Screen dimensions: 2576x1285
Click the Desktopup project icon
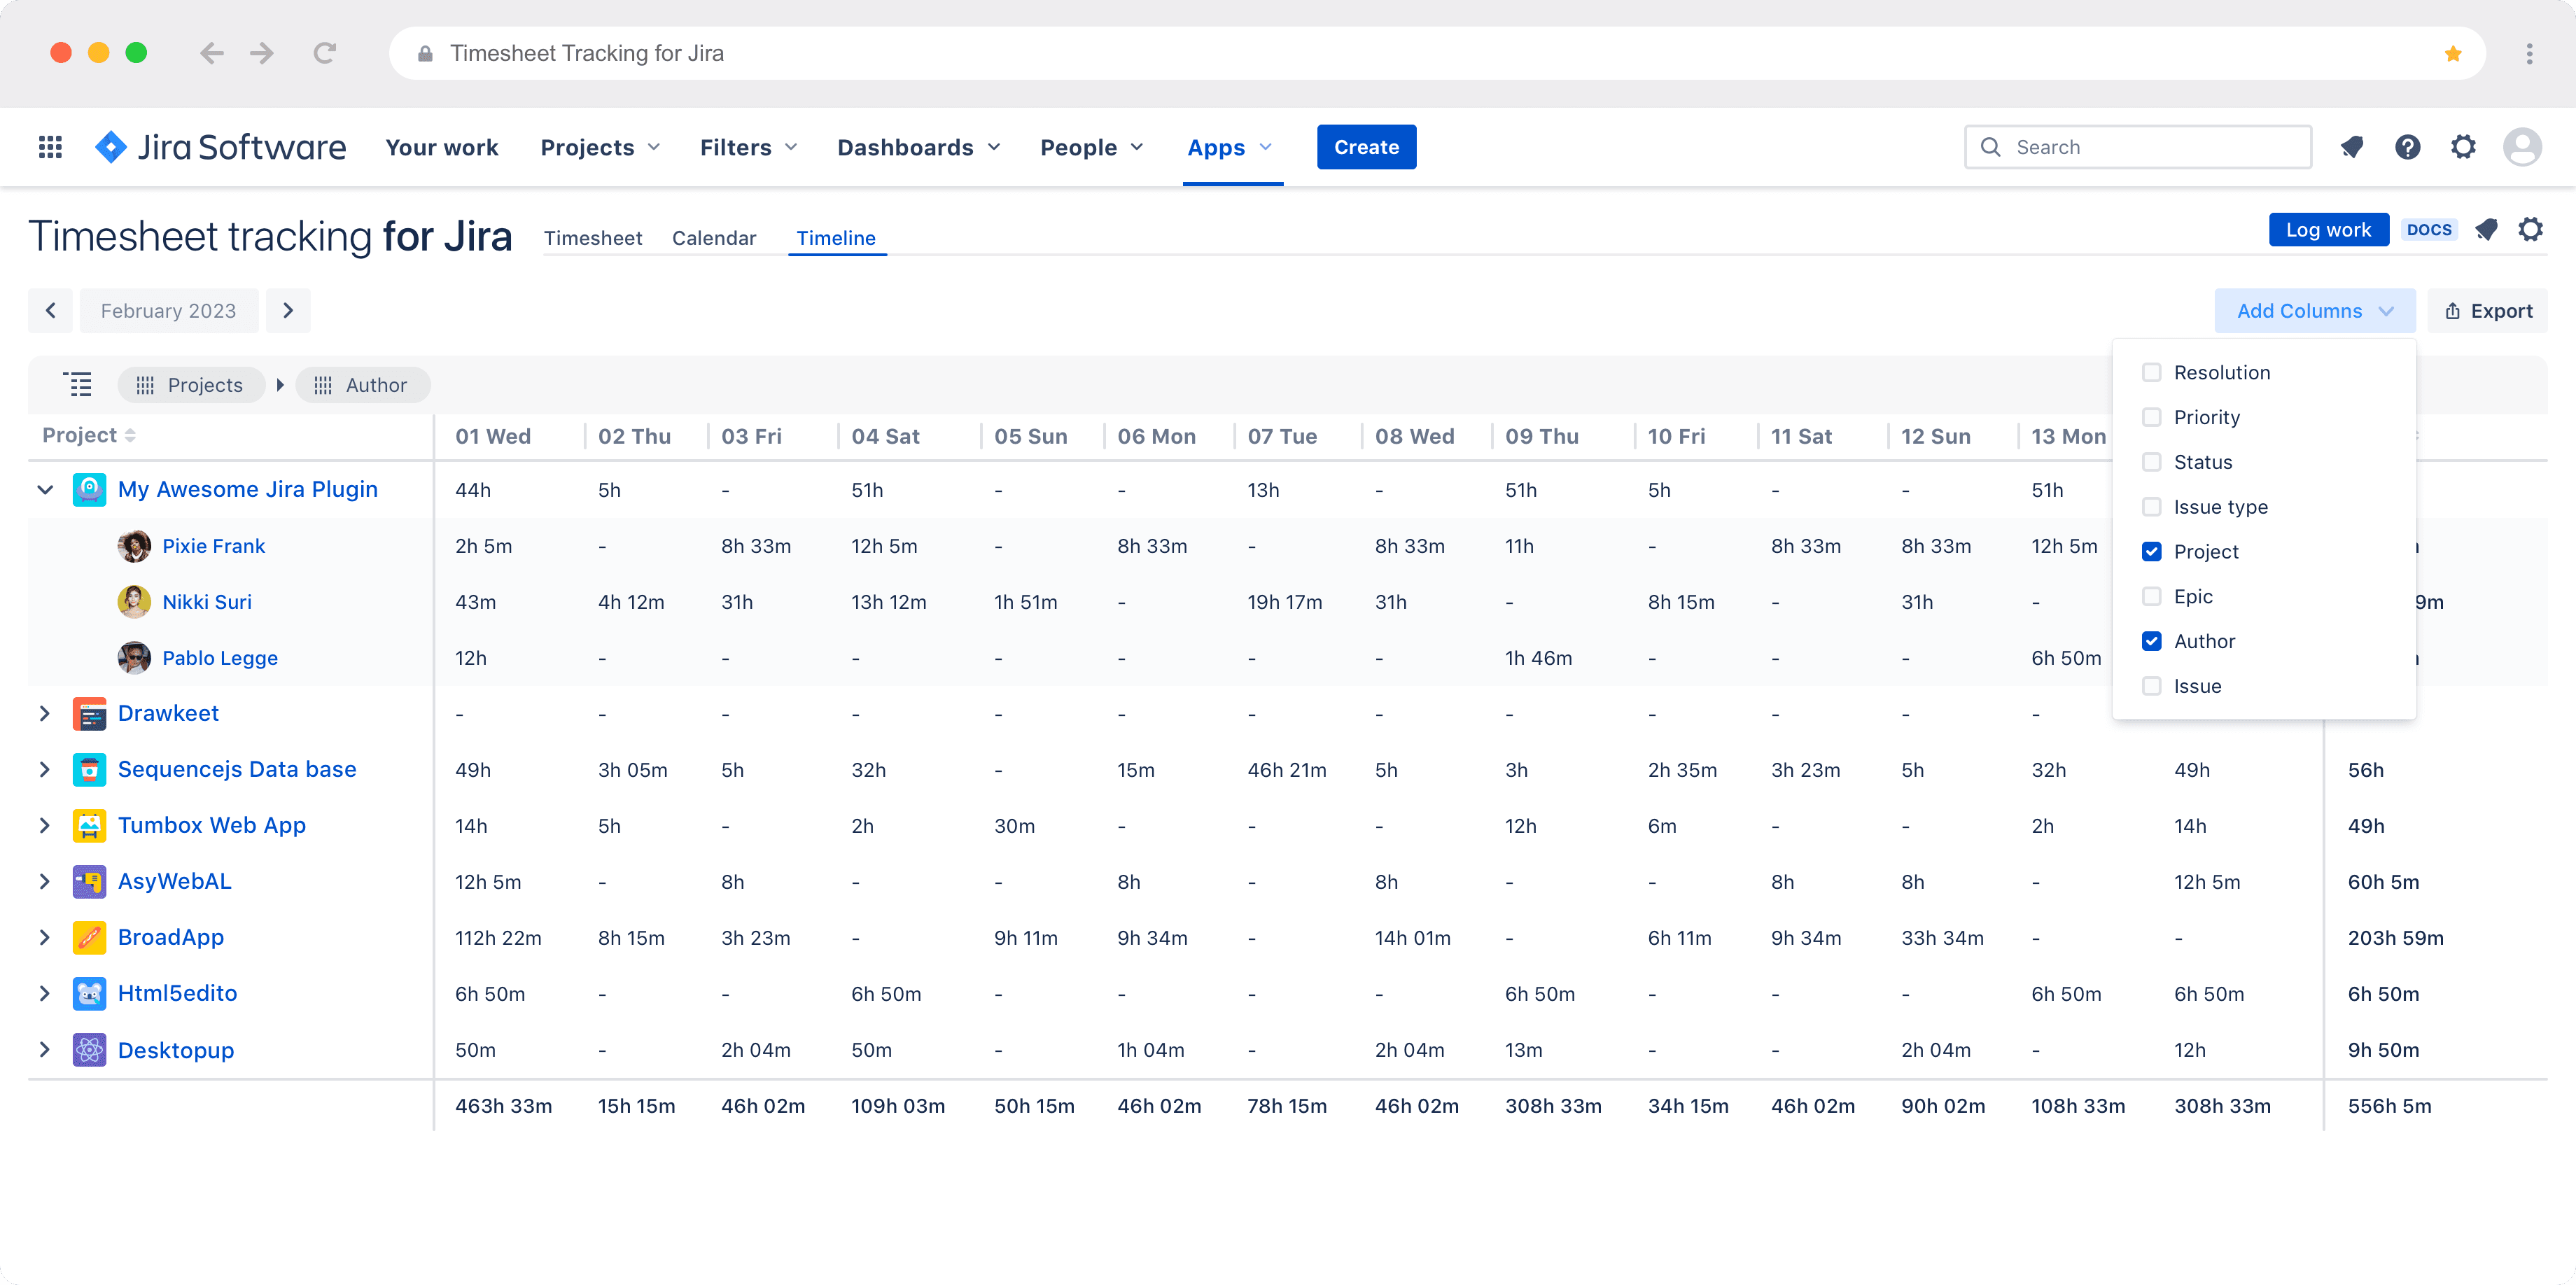coord(89,1050)
